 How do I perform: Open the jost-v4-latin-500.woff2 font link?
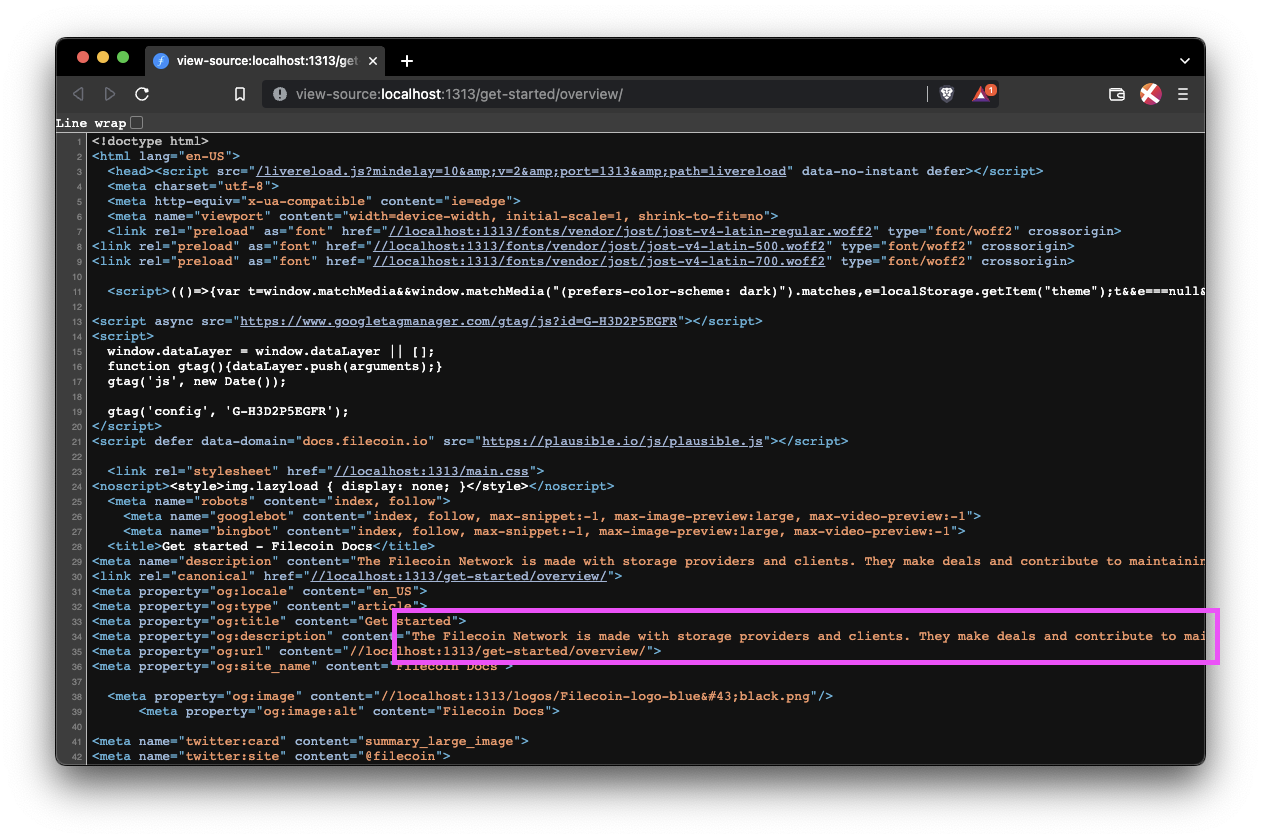600,246
